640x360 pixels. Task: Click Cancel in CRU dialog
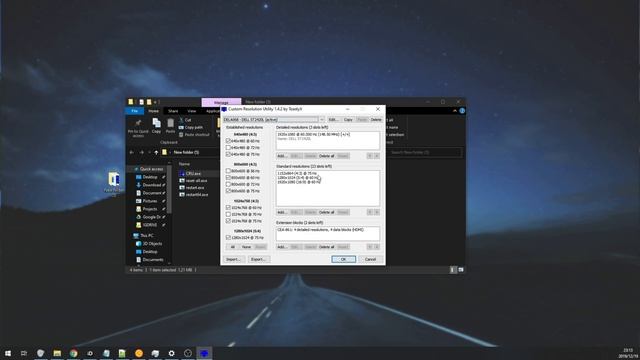370,259
